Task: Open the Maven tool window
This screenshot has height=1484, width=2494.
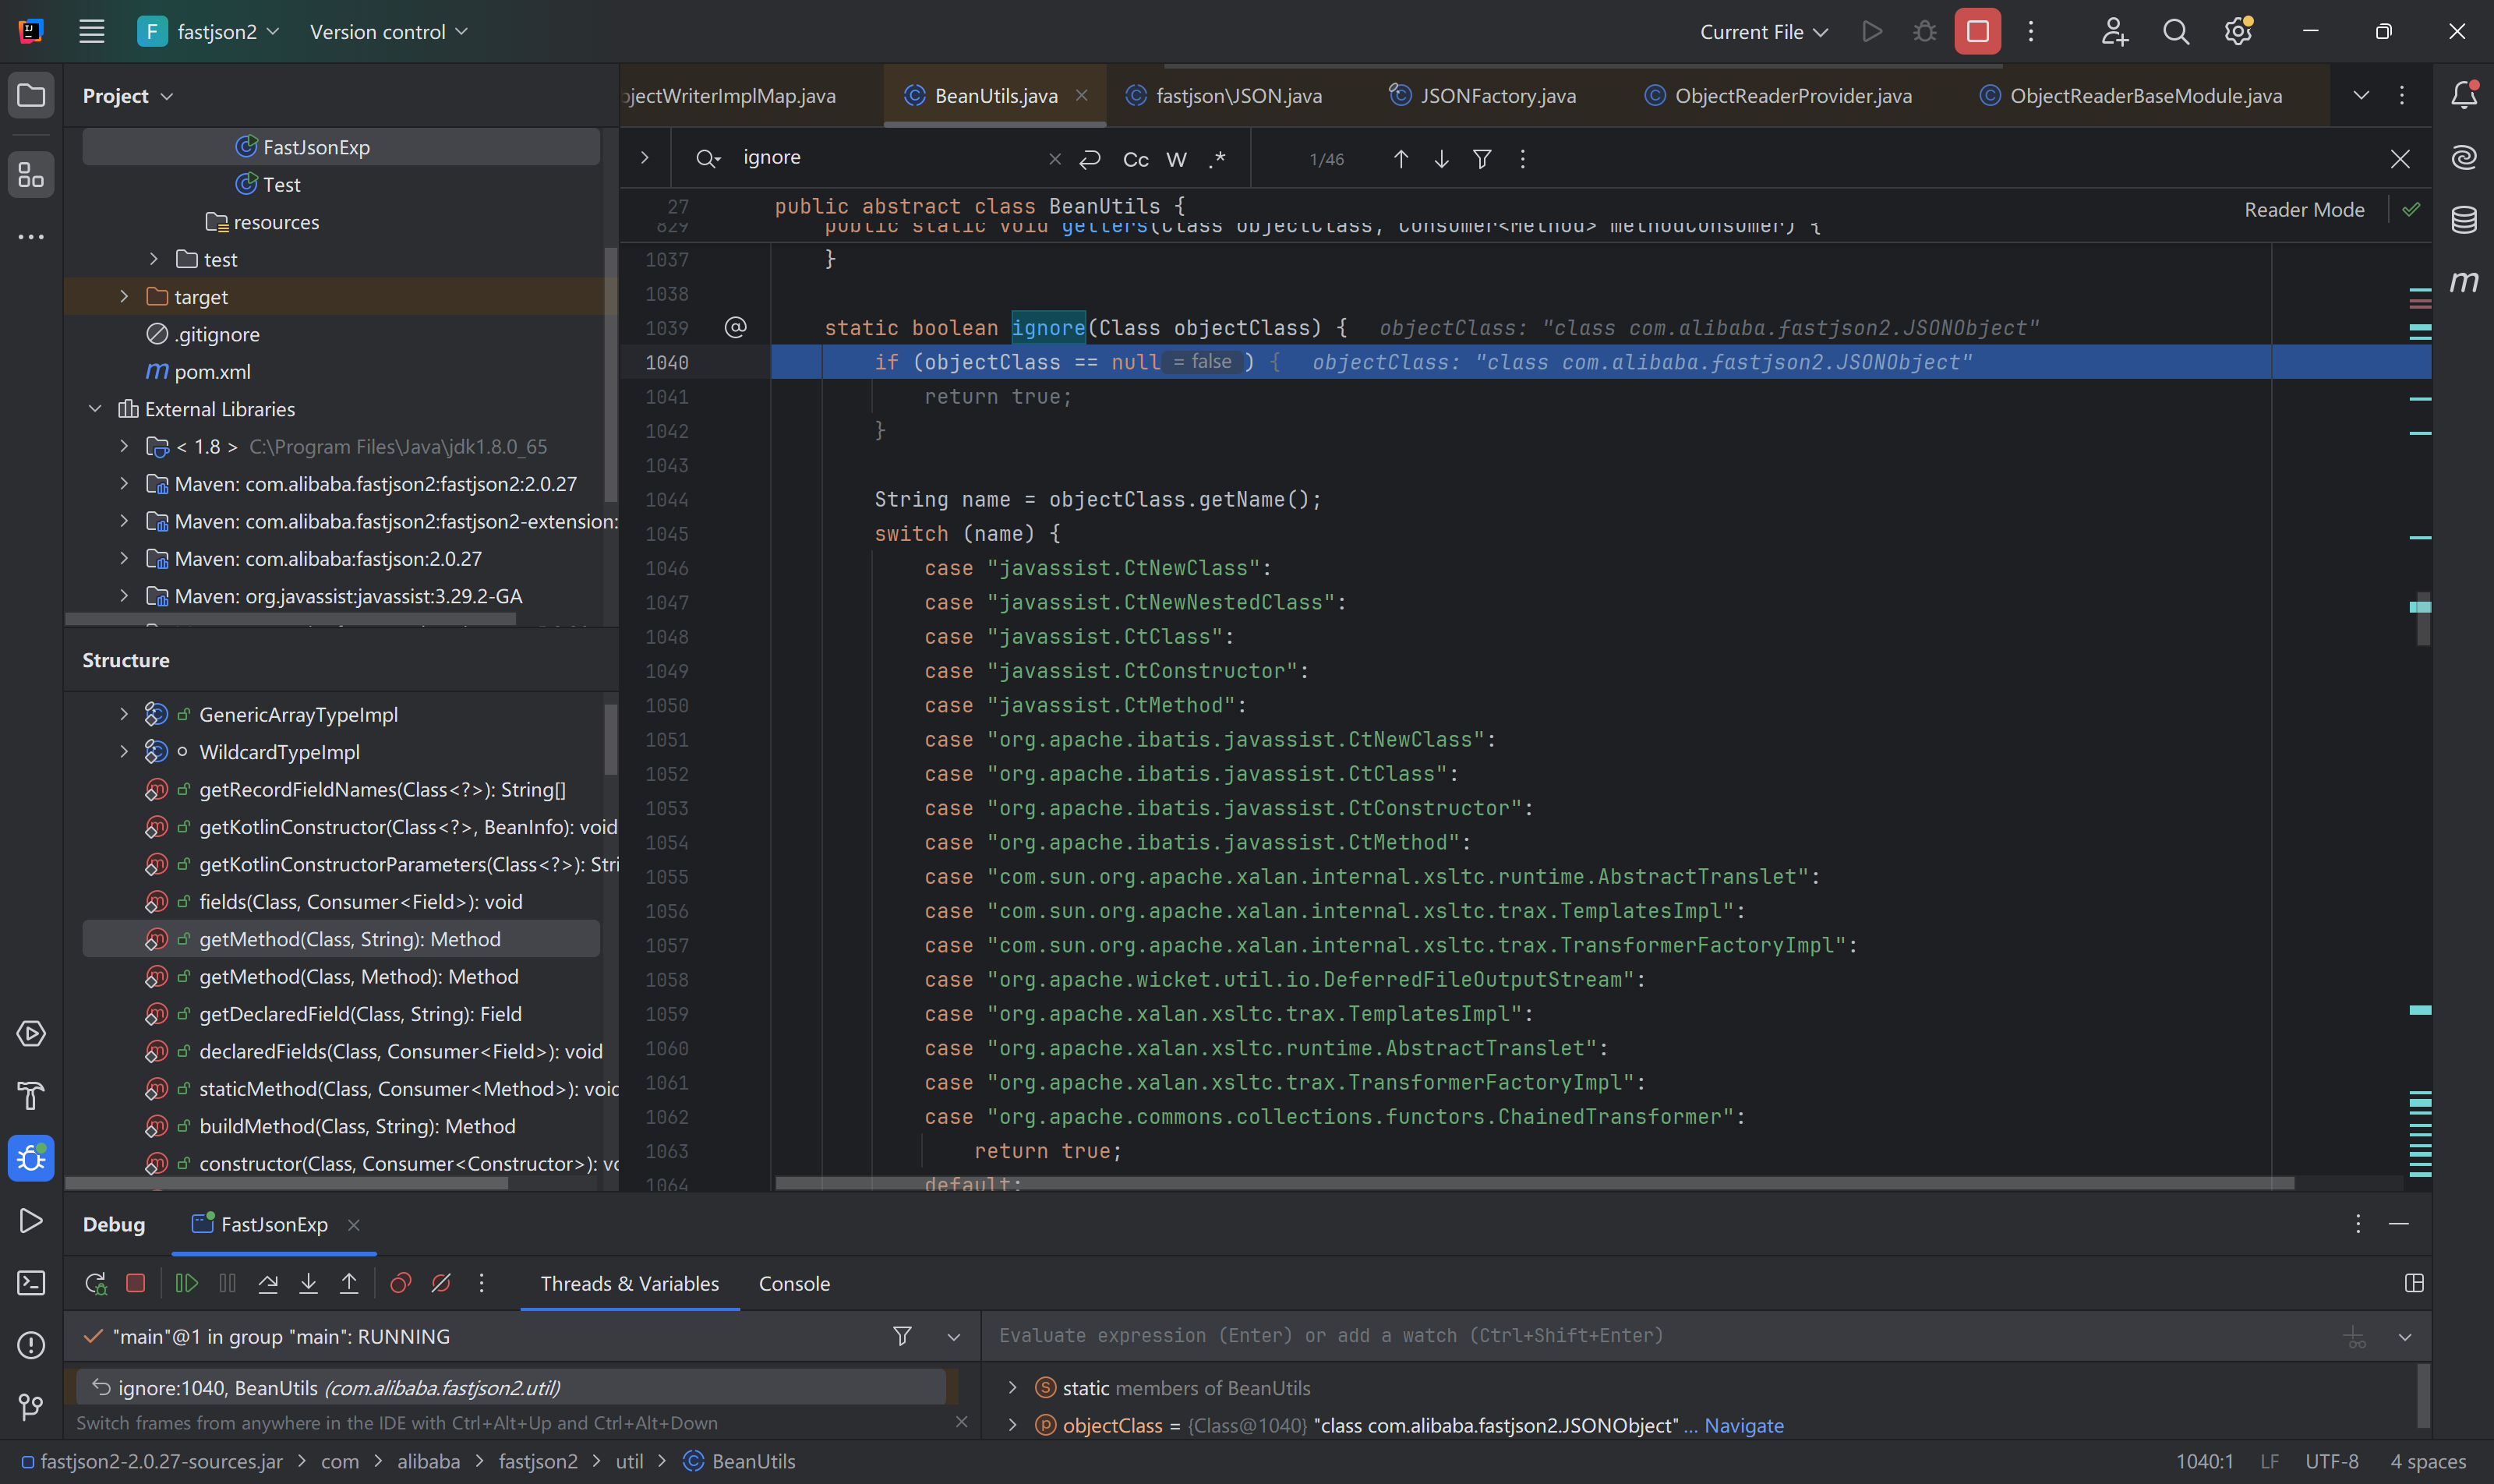Action: click(2464, 282)
